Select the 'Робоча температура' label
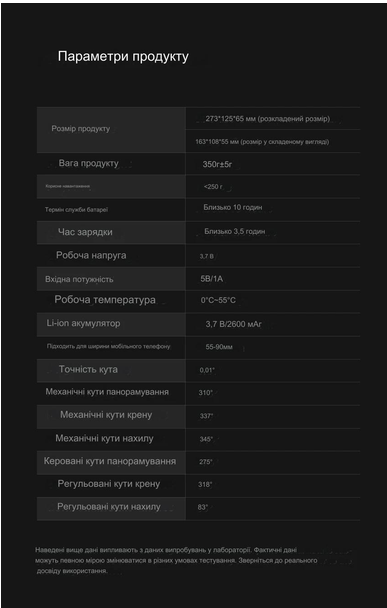 [105, 300]
